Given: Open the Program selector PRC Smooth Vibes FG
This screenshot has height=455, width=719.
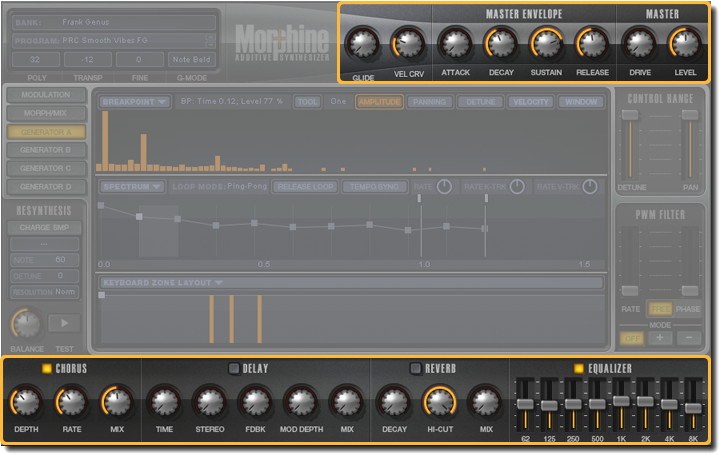Looking at the screenshot, I should (114, 40).
